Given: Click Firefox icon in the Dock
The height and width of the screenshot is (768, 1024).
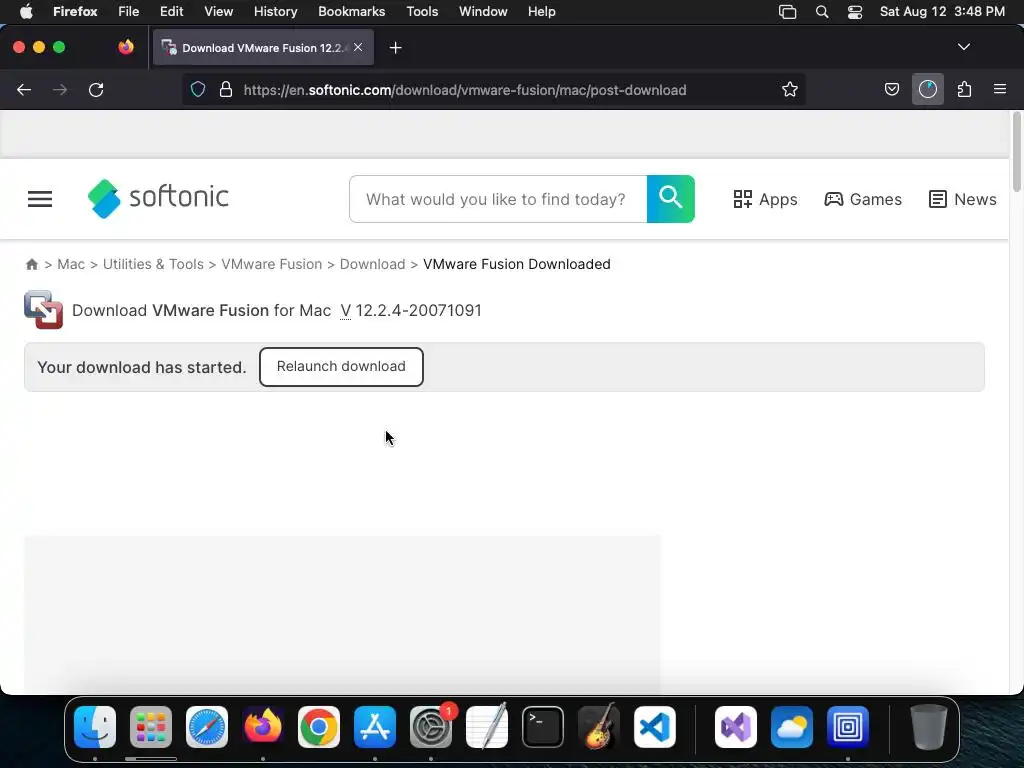Looking at the screenshot, I should point(263,727).
